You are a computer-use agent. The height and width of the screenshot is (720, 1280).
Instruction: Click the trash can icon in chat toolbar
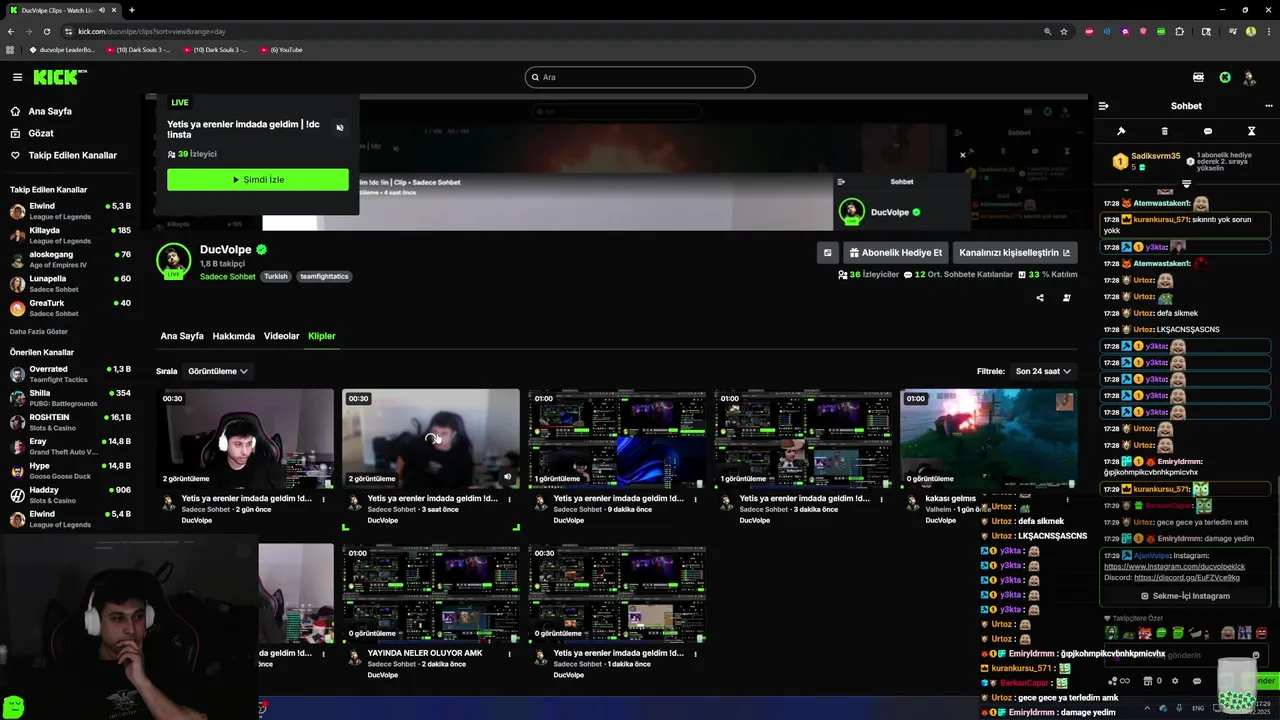pyautogui.click(x=1164, y=131)
